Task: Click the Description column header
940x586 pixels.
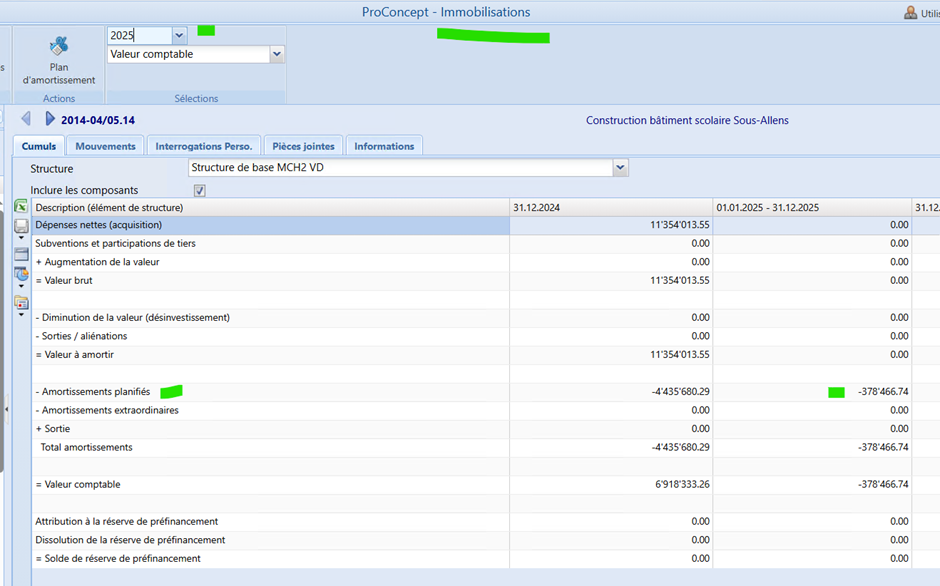Action: (x=109, y=207)
